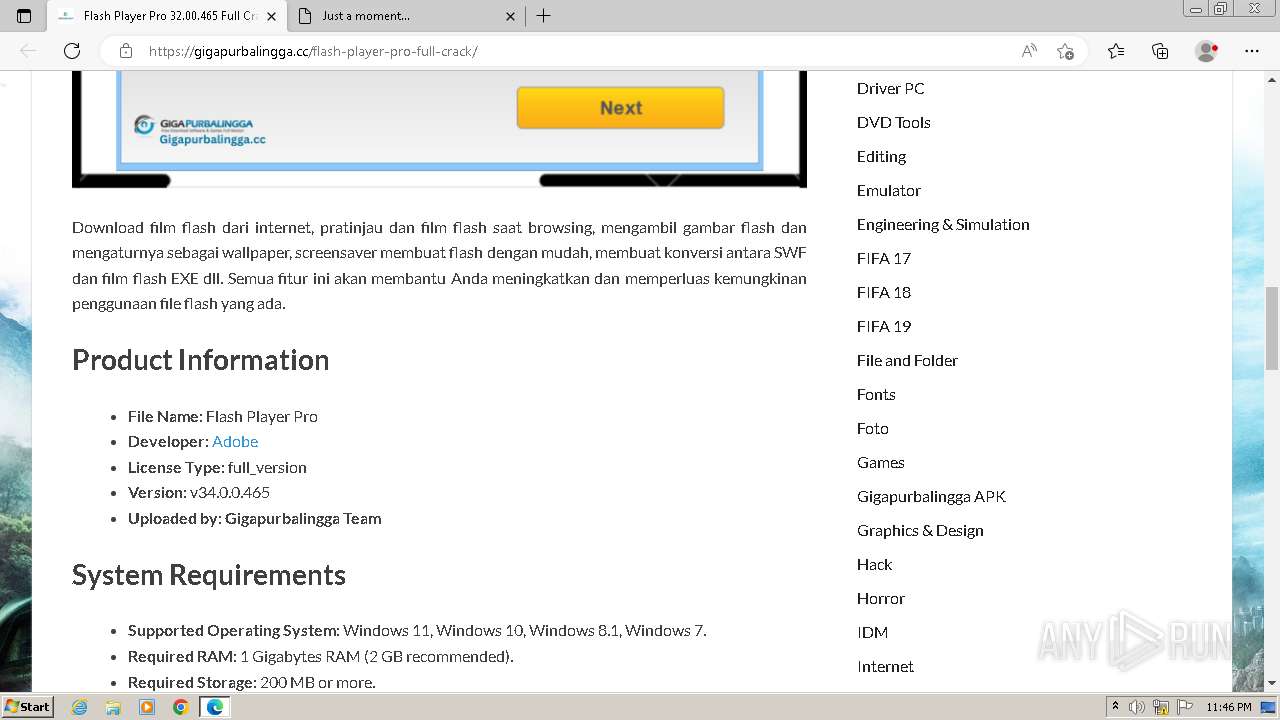
Task: Open a new tab with plus icon
Action: click(x=543, y=16)
